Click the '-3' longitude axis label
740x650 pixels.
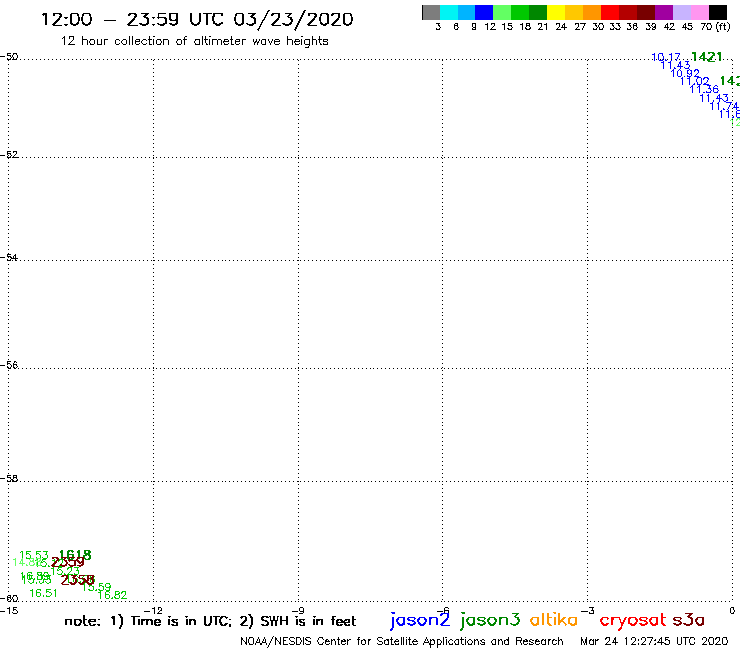588,611
